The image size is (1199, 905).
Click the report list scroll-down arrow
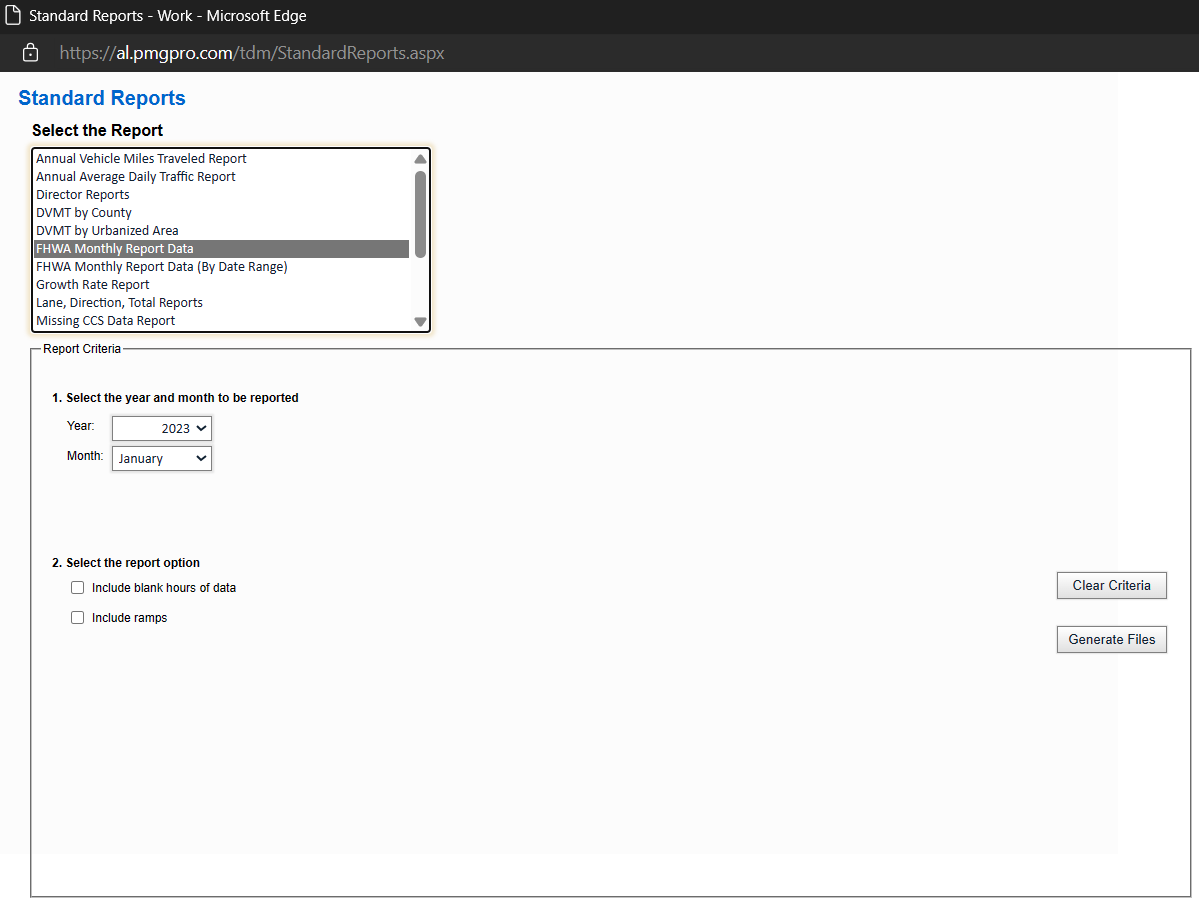tap(420, 322)
